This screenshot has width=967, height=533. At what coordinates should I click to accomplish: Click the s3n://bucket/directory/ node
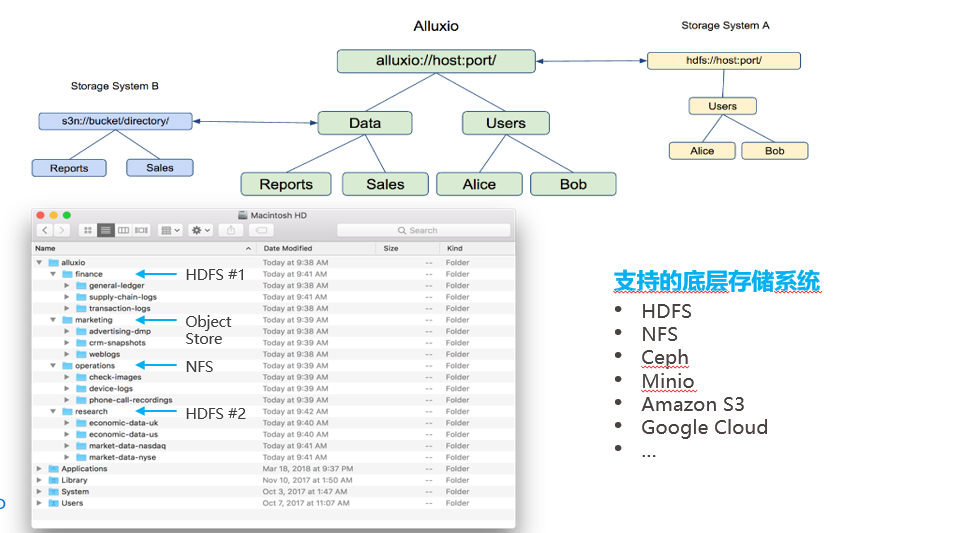point(115,121)
